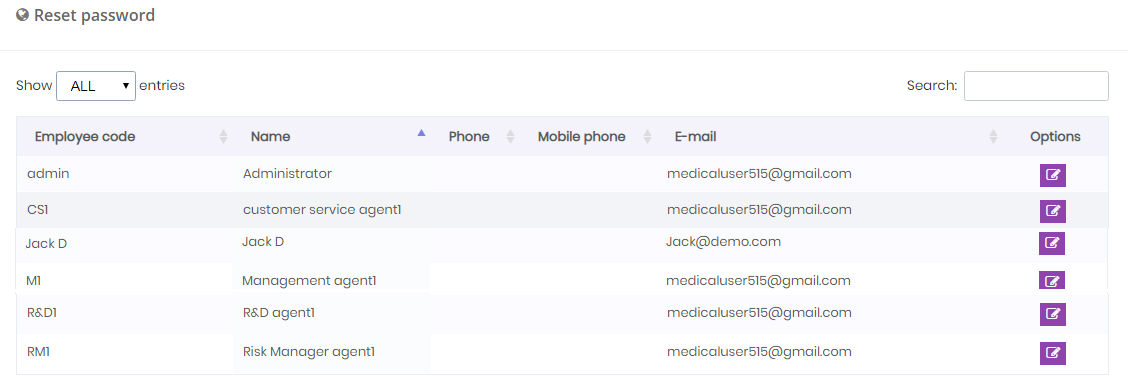The height and width of the screenshot is (383, 1128).
Task: Click edit icon for R&D agent1 row
Action: (x=1052, y=315)
